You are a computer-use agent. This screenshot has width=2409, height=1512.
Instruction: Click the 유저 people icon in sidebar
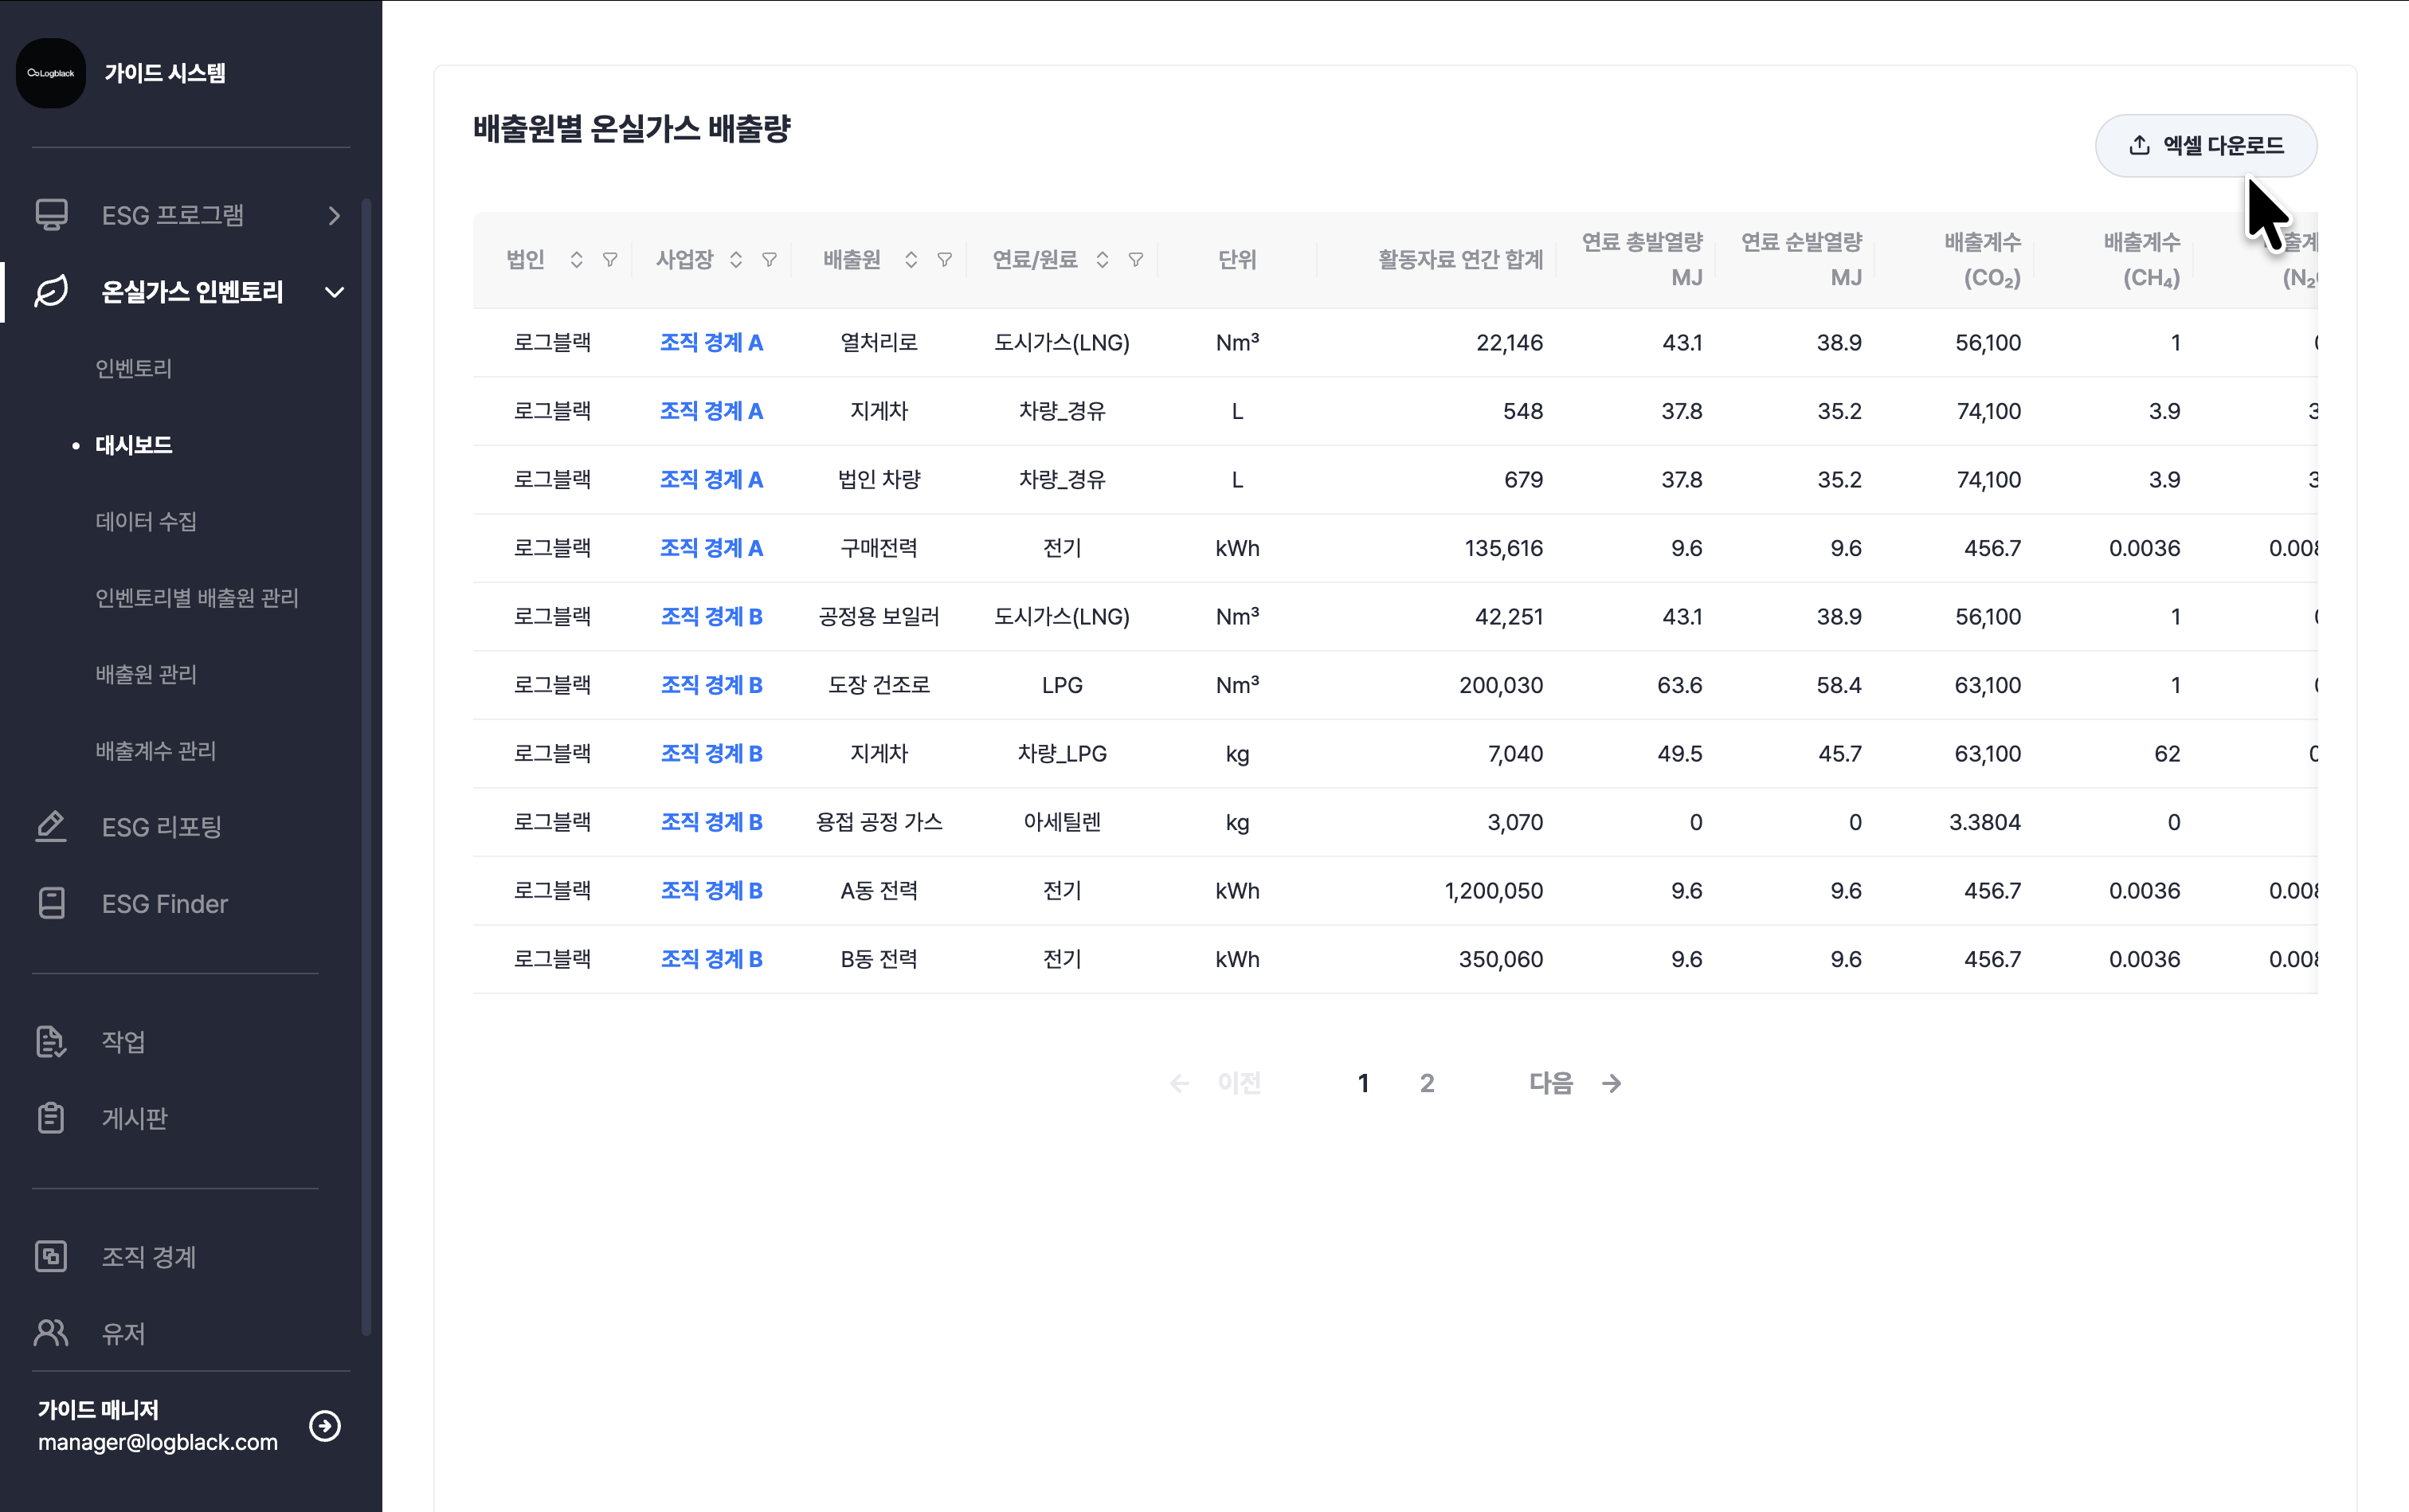(51, 1333)
